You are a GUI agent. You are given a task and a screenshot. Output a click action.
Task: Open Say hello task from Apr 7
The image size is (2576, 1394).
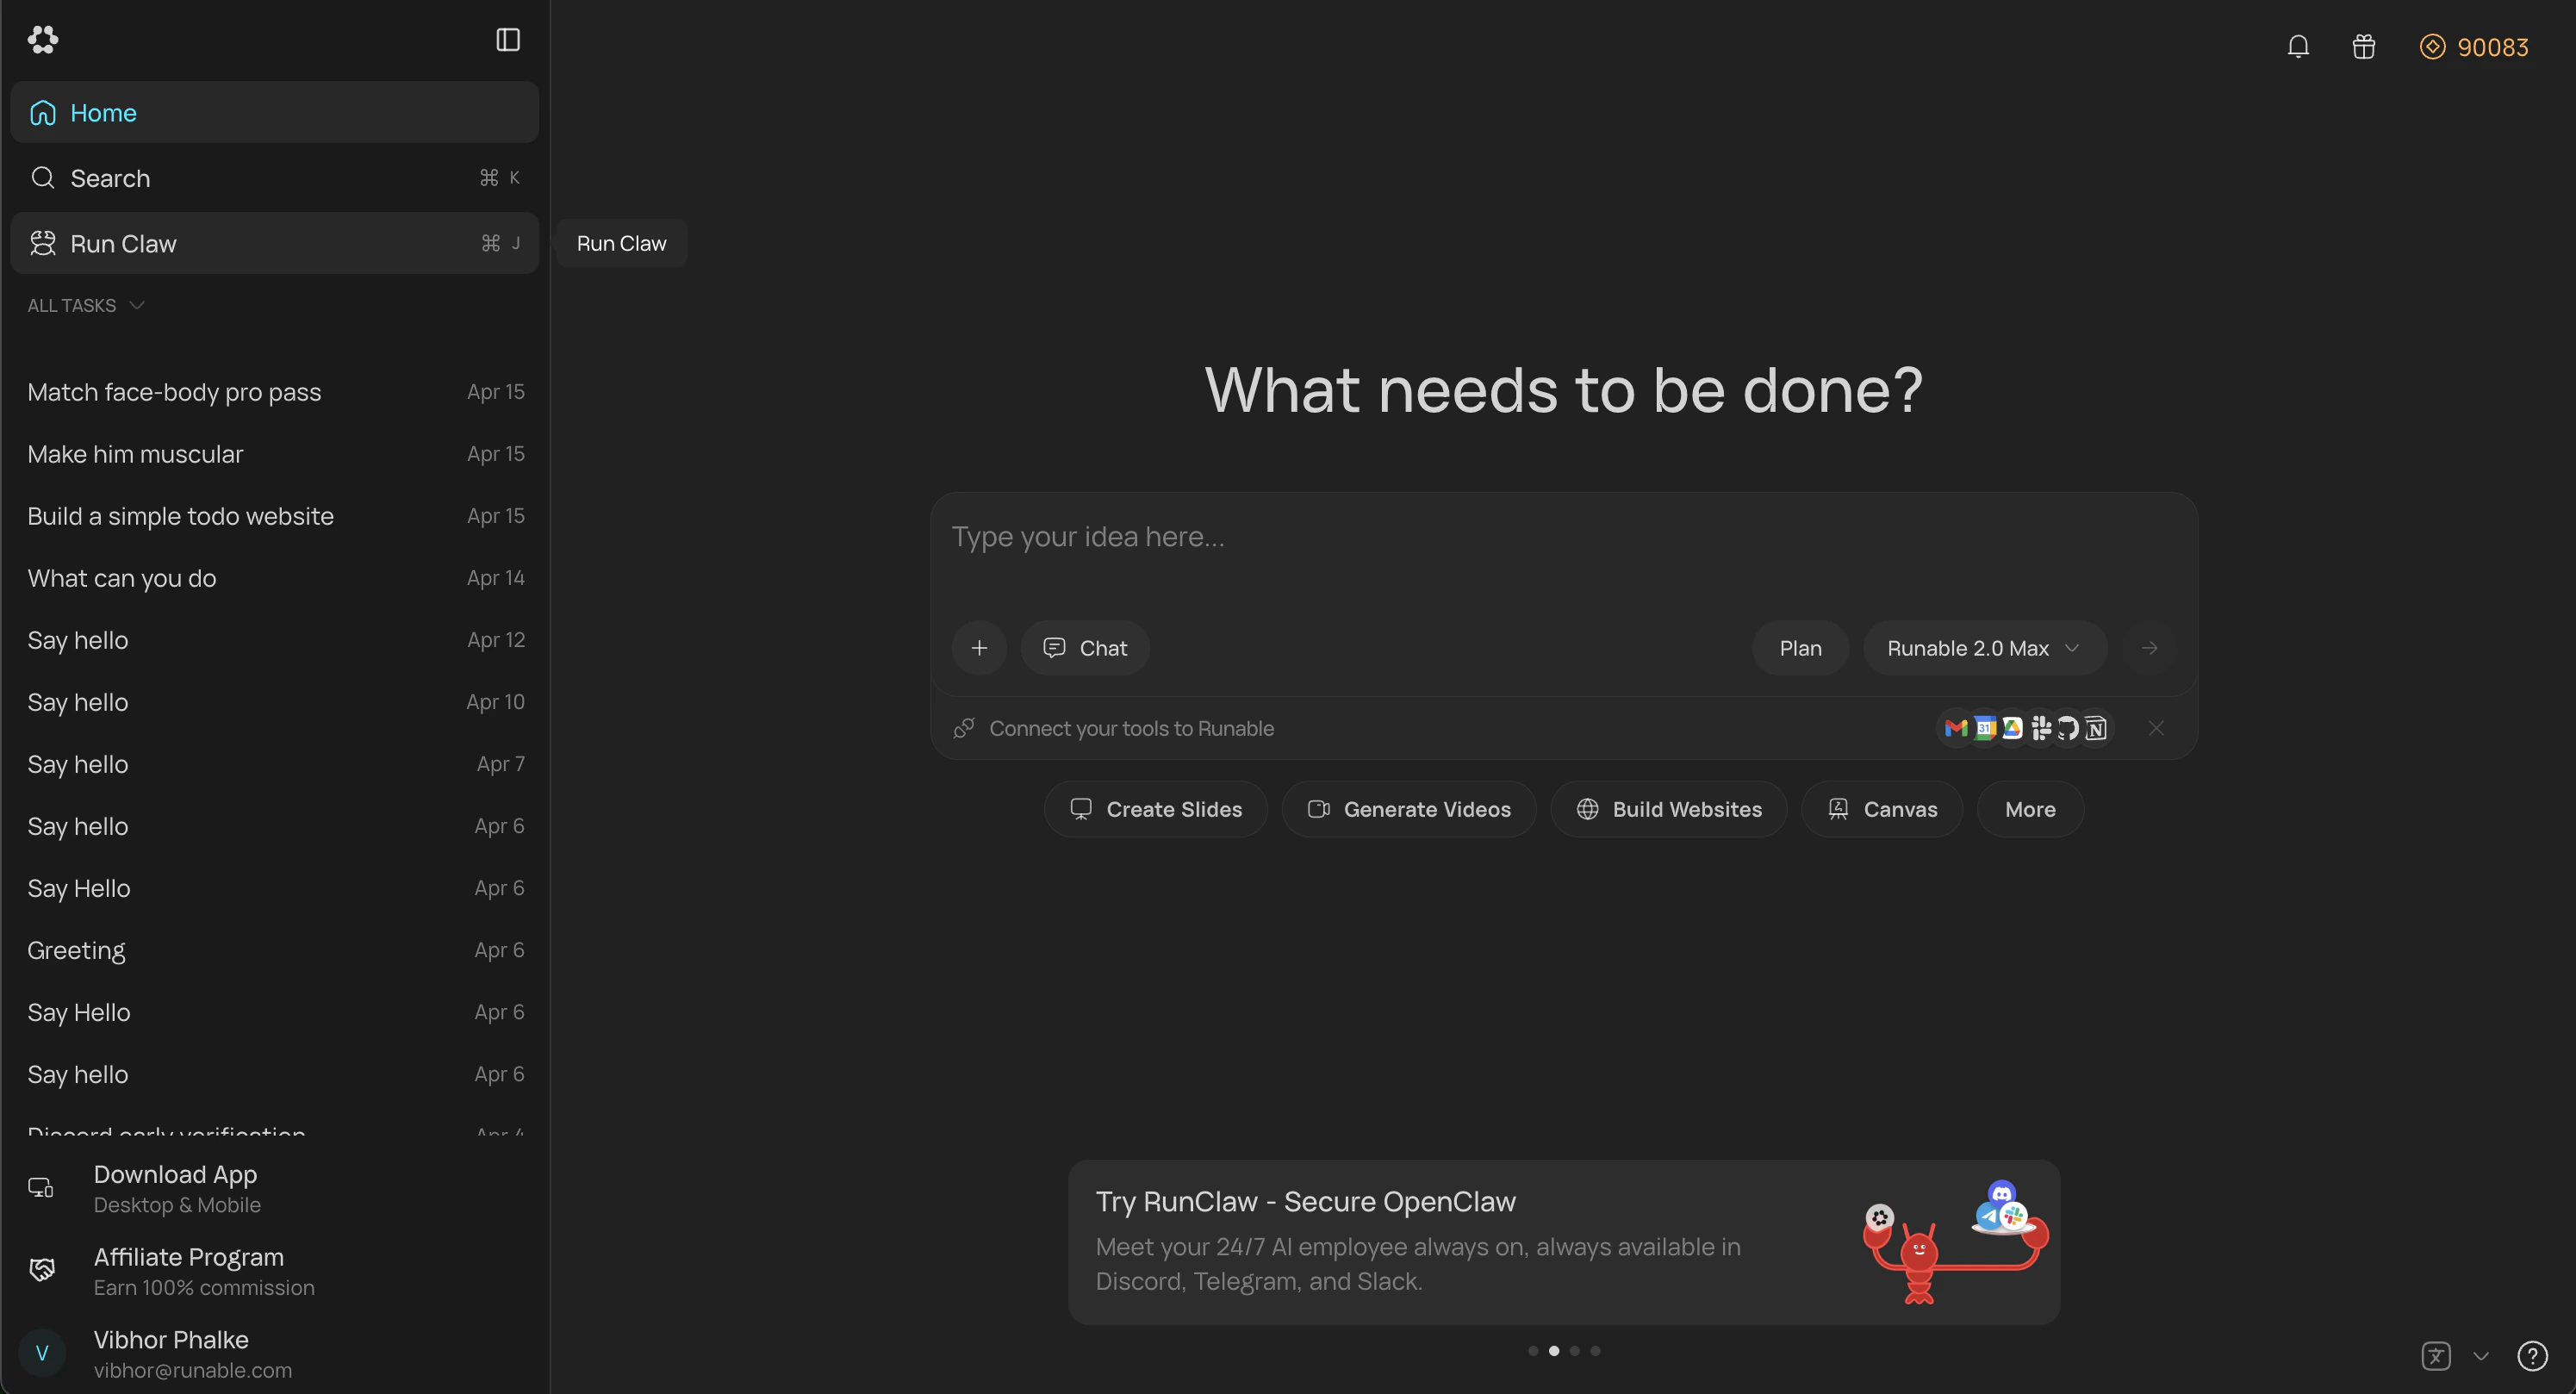pos(274,764)
